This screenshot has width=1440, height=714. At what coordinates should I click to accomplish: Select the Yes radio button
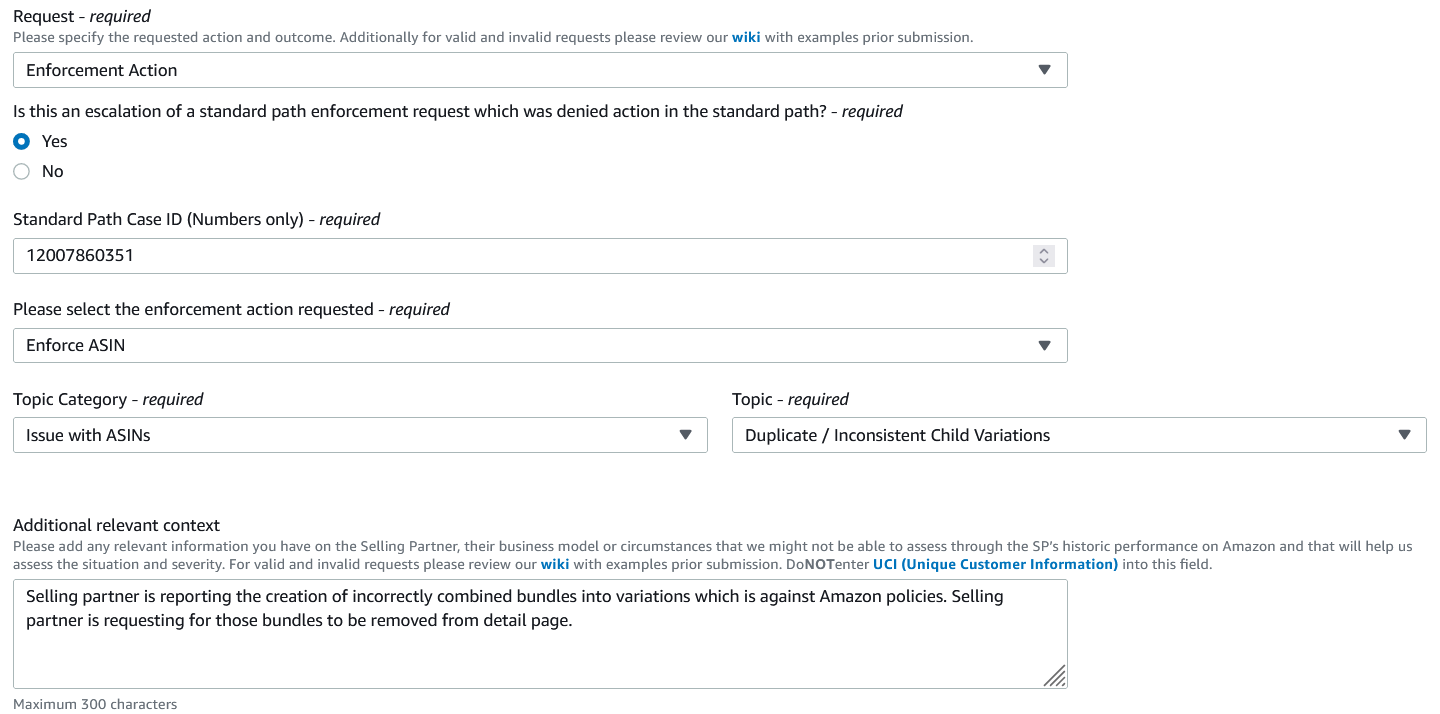22,141
